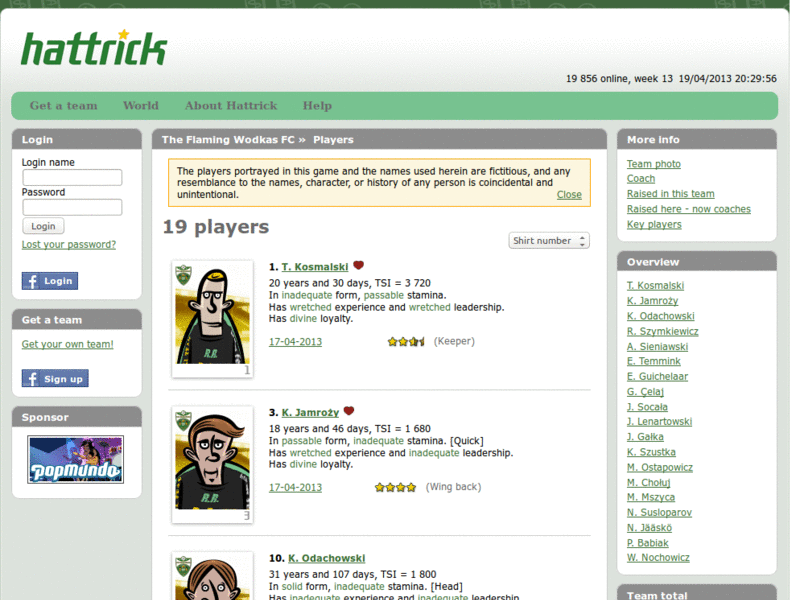Select K. Jamroży in the Overview sidebar

653,301
